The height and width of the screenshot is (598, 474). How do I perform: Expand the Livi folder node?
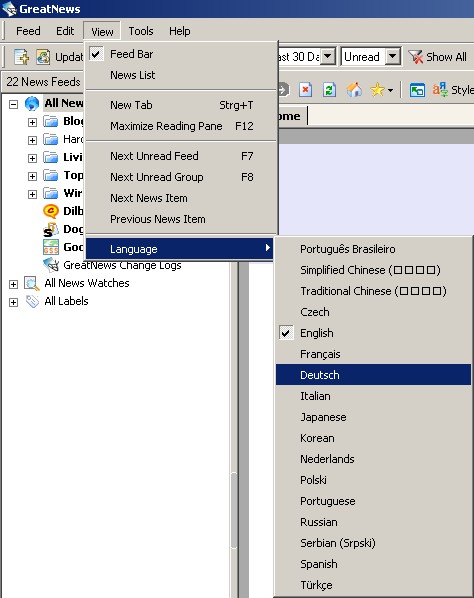click(32, 158)
